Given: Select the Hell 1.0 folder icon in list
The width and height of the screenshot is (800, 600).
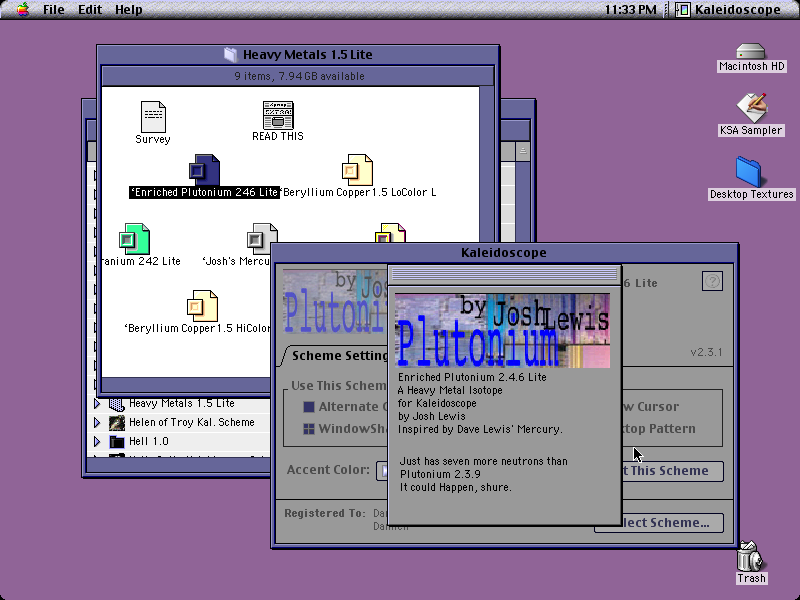Looking at the screenshot, I should (x=117, y=441).
